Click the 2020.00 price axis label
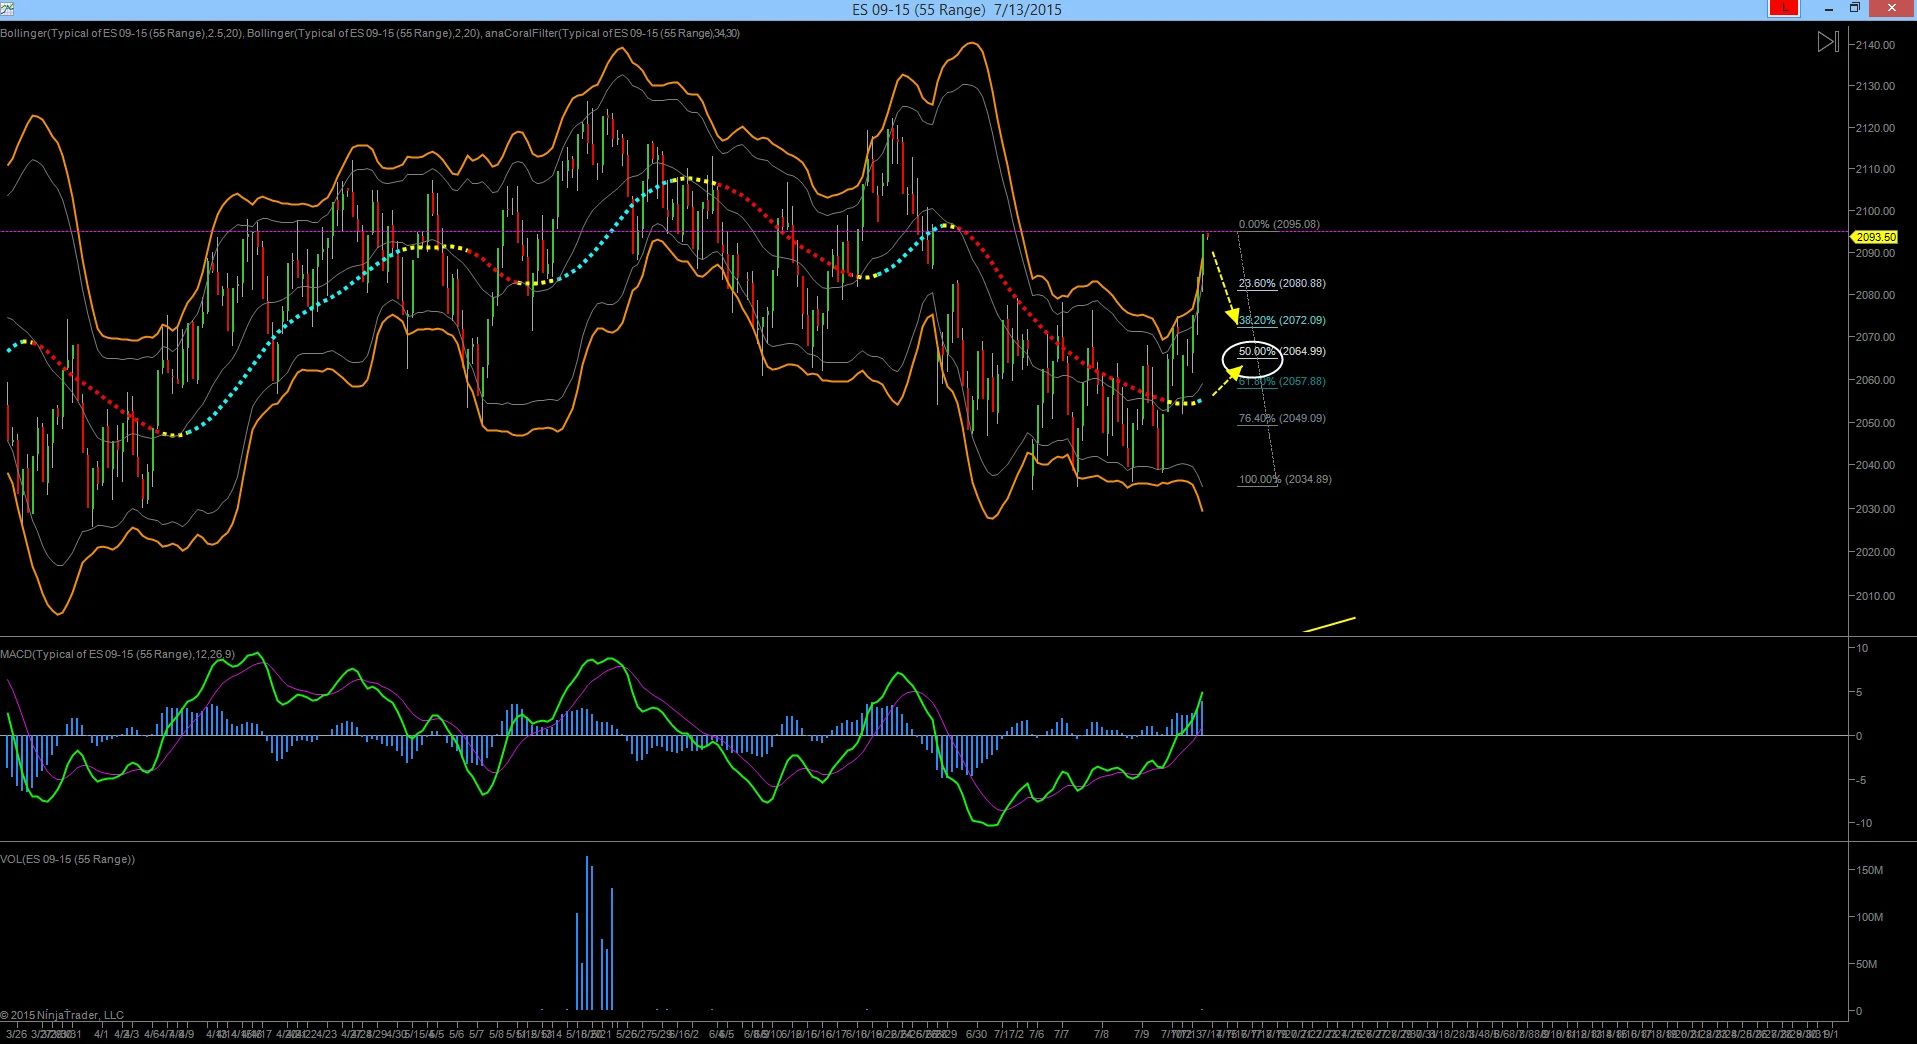This screenshot has height=1044, width=1917. [x=1875, y=552]
